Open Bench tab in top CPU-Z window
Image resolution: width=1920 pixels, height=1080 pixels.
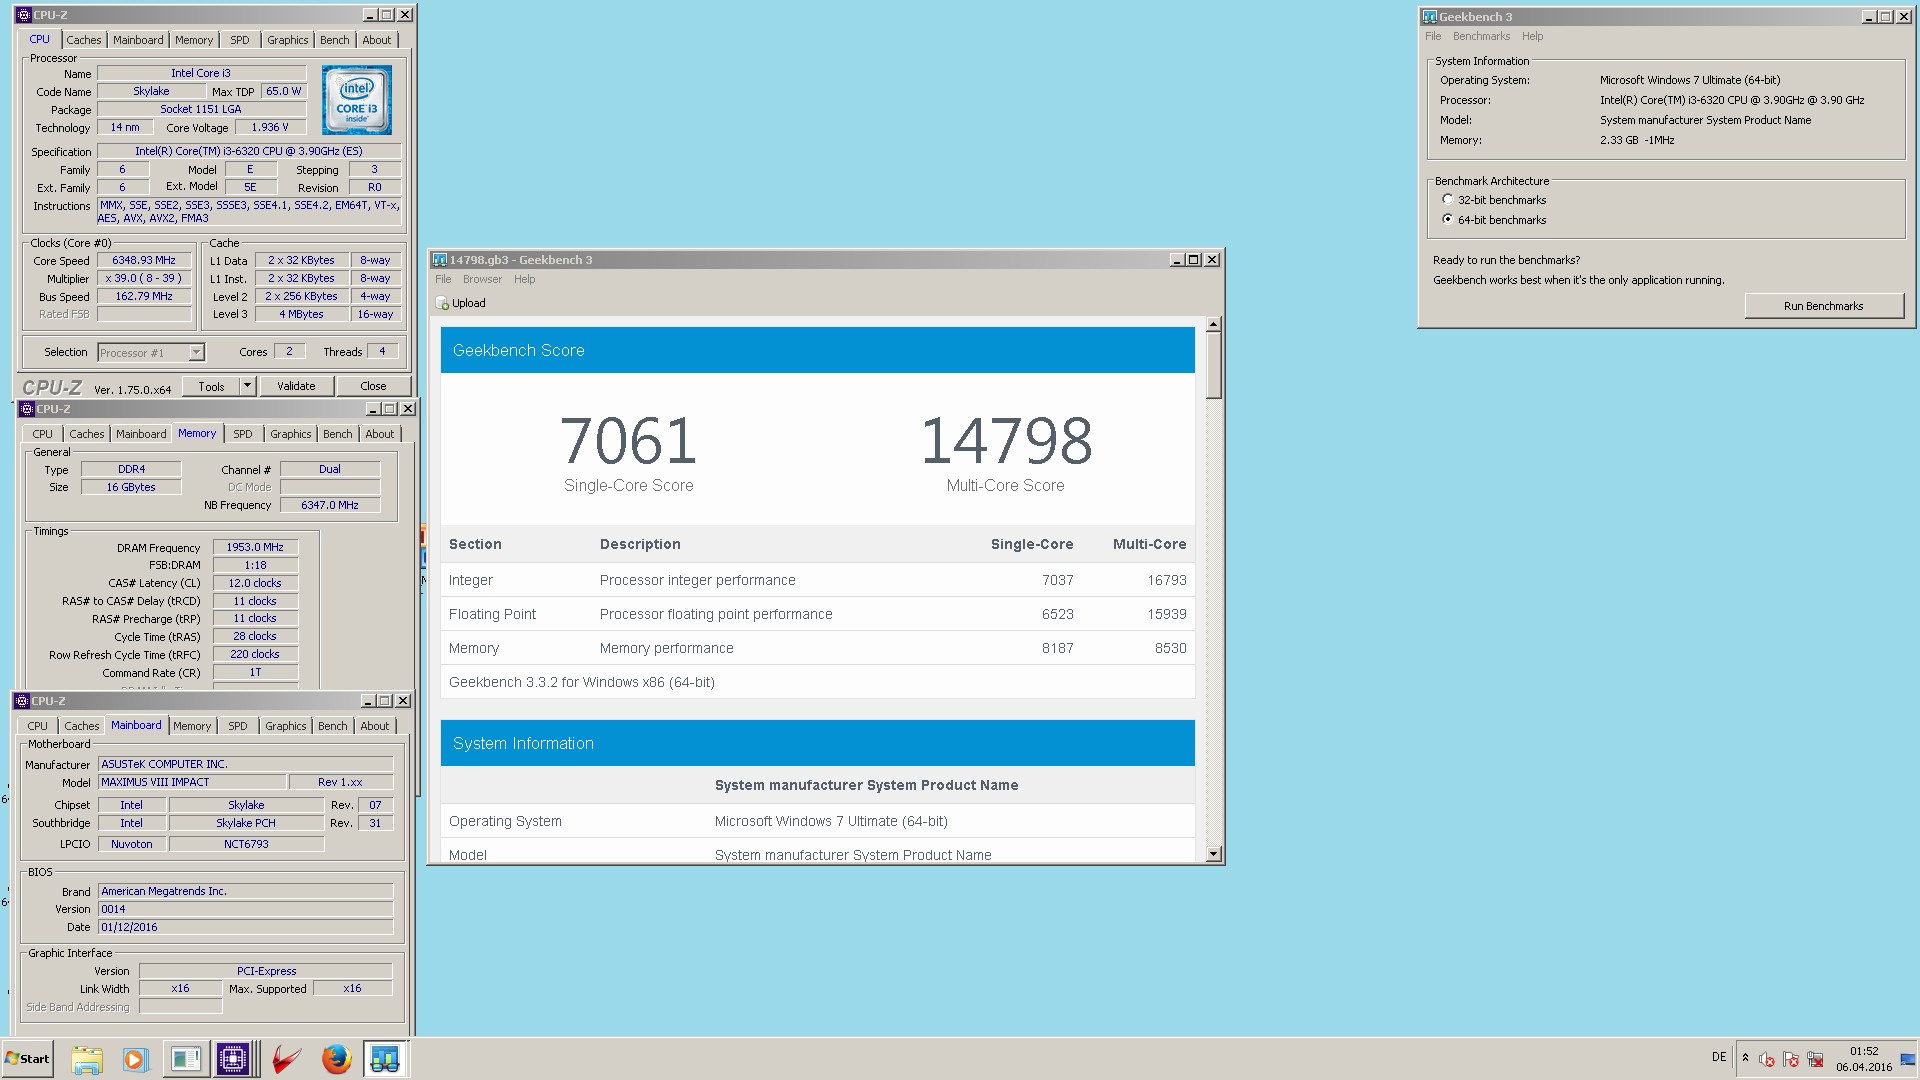[x=335, y=40]
